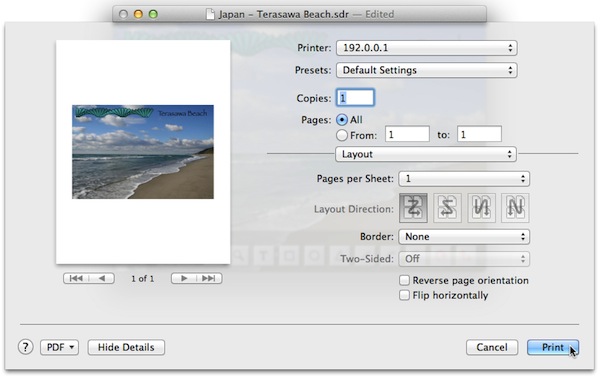The width and height of the screenshot is (600, 376).
Task: Open the PDF menu button
Action: (x=59, y=347)
